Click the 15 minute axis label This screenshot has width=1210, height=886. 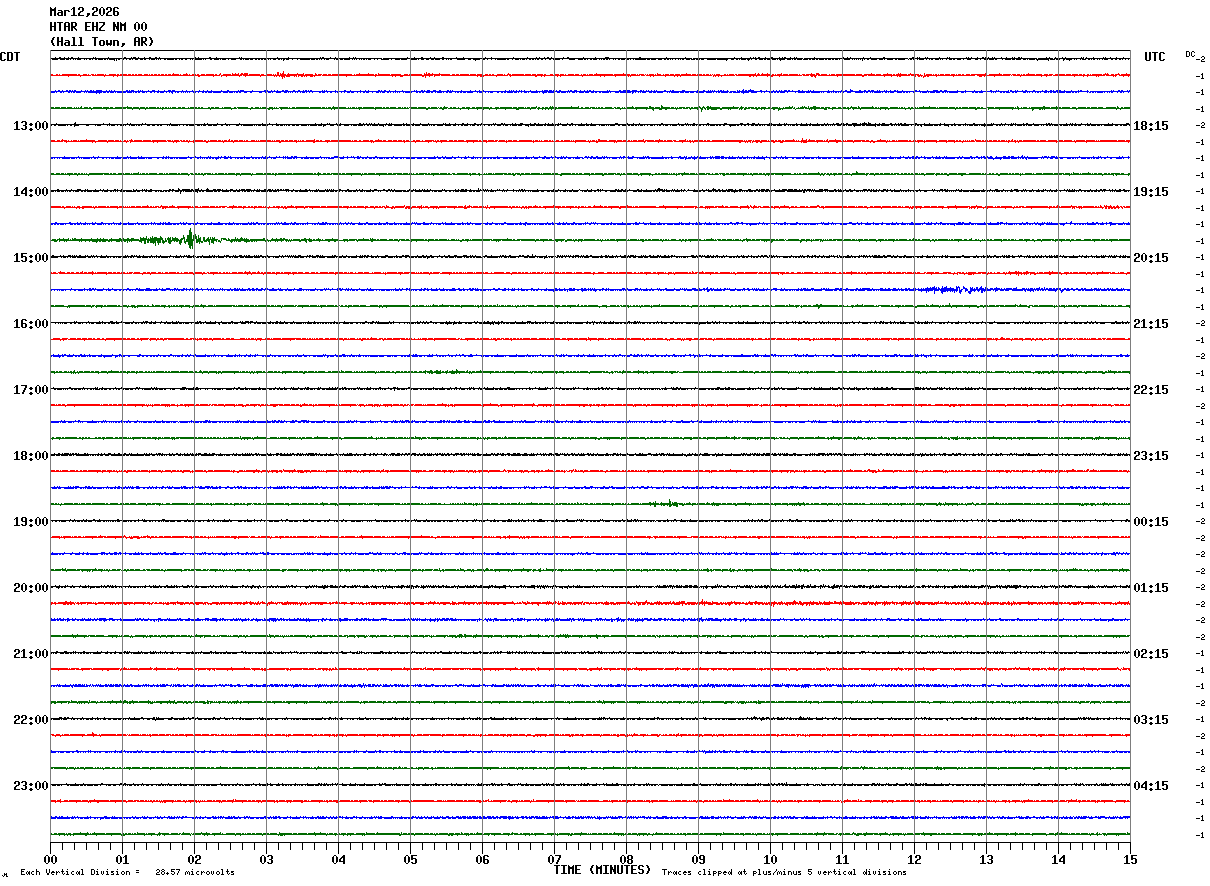click(x=1130, y=859)
